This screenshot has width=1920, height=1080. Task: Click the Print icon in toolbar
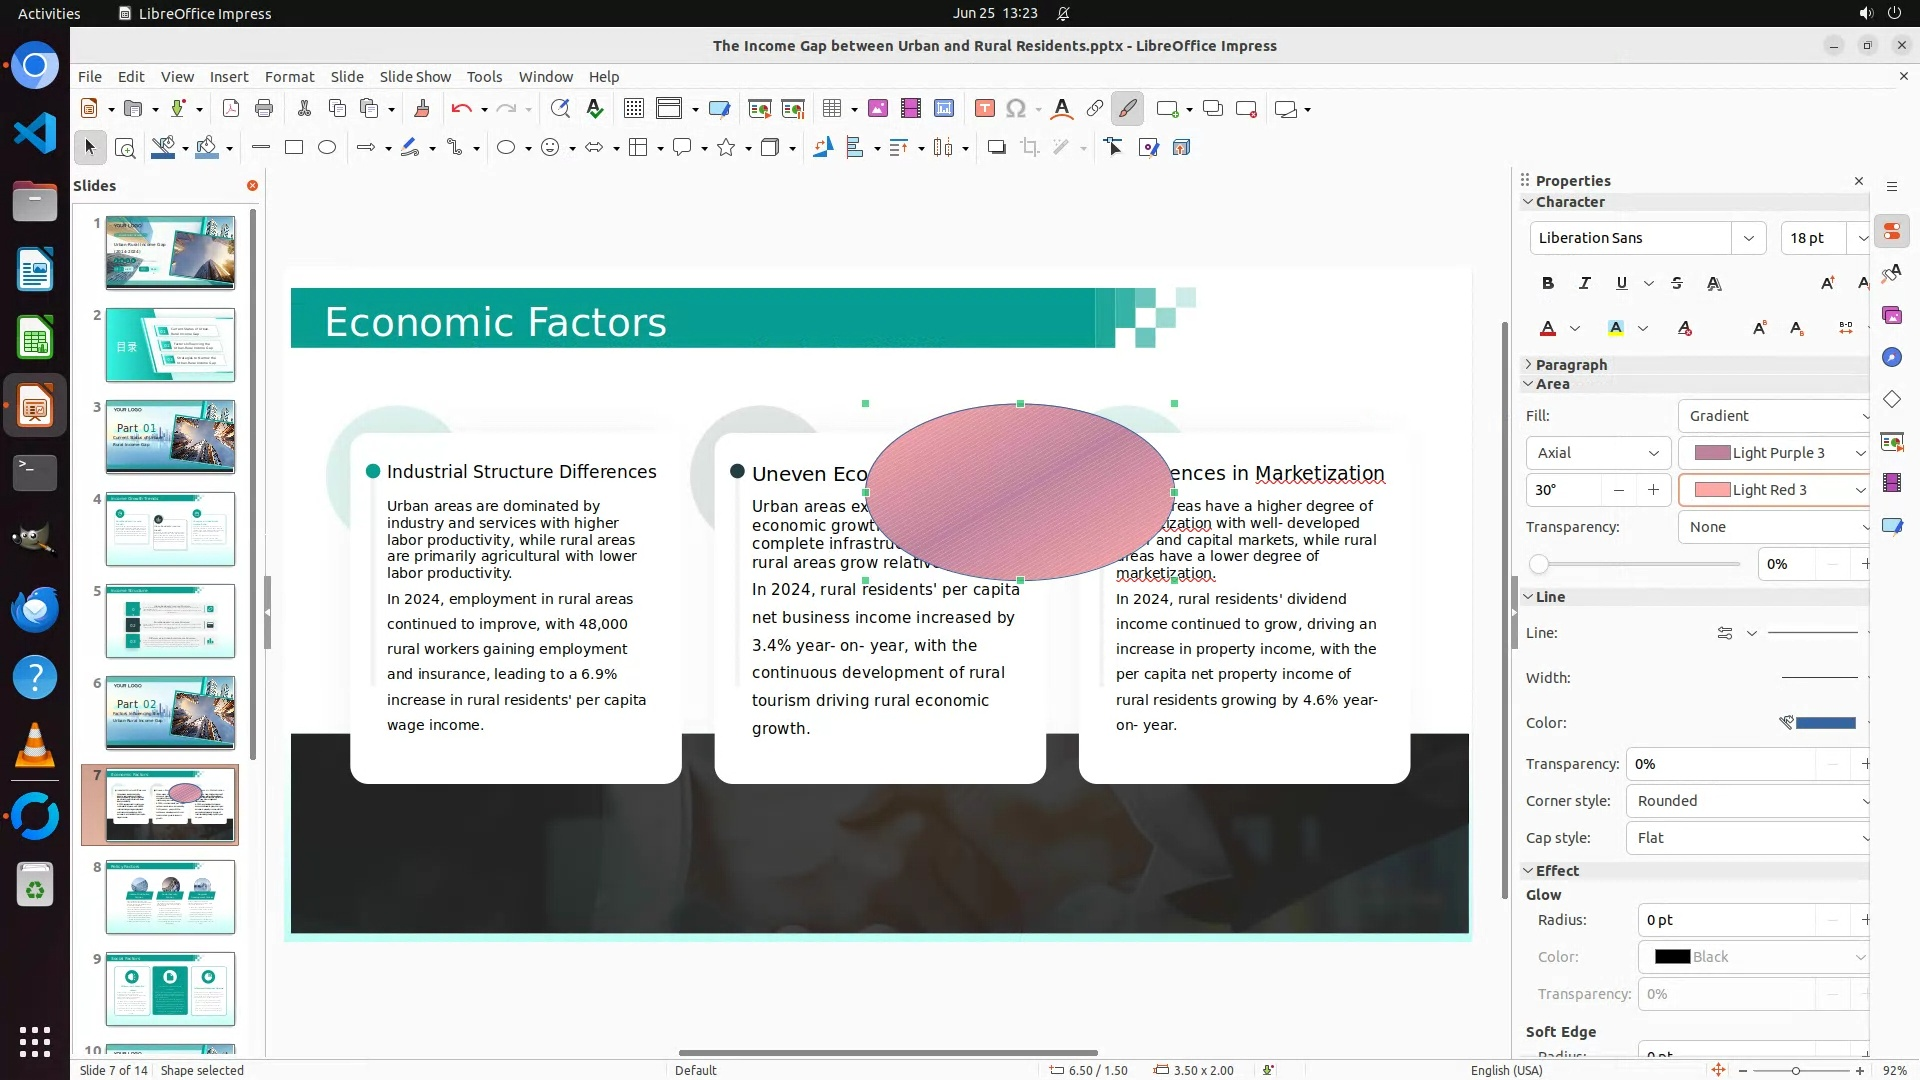(264, 109)
